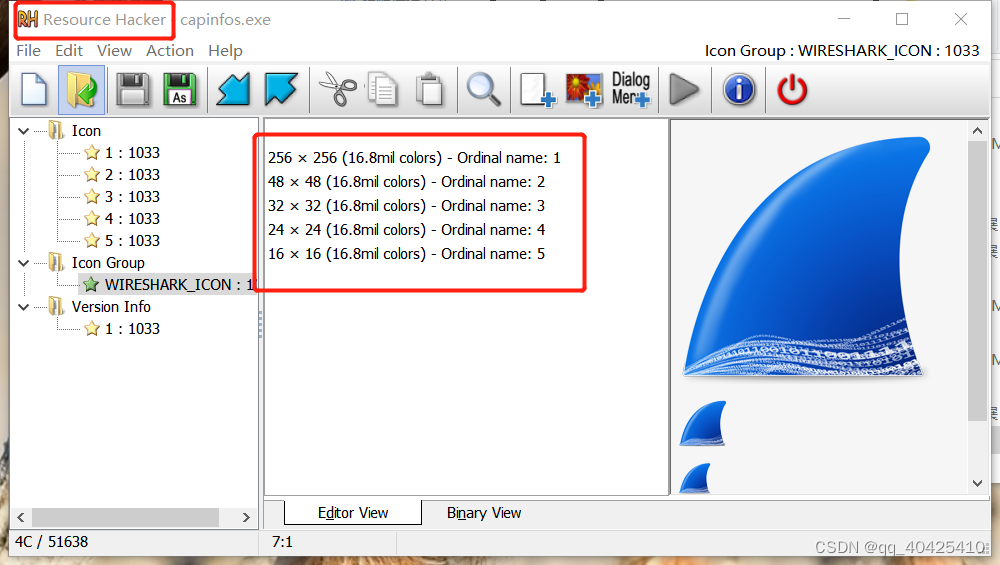
Task: Add a new blank resource via plus-page icon
Action: click(537, 89)
